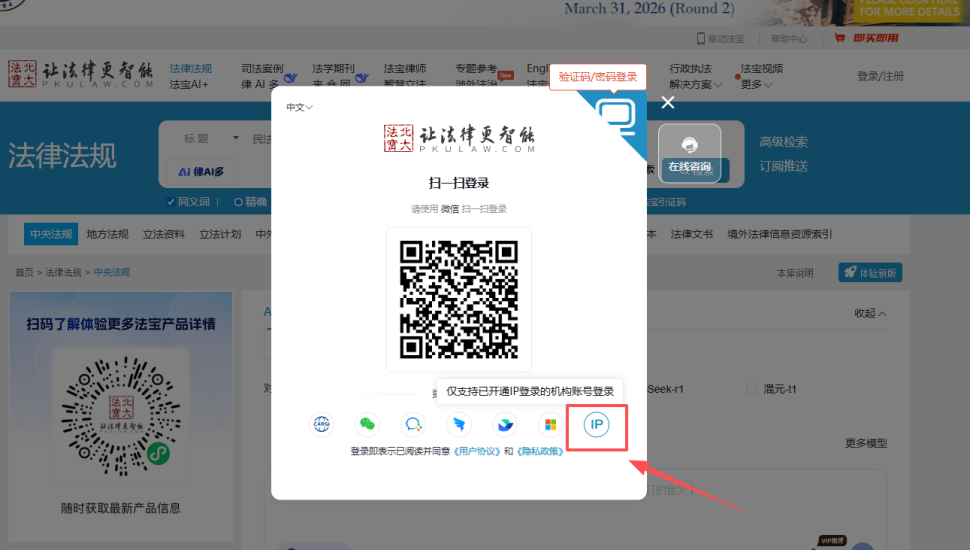
Task: Open the 中文 language dropdown
Action: point(299,108)
